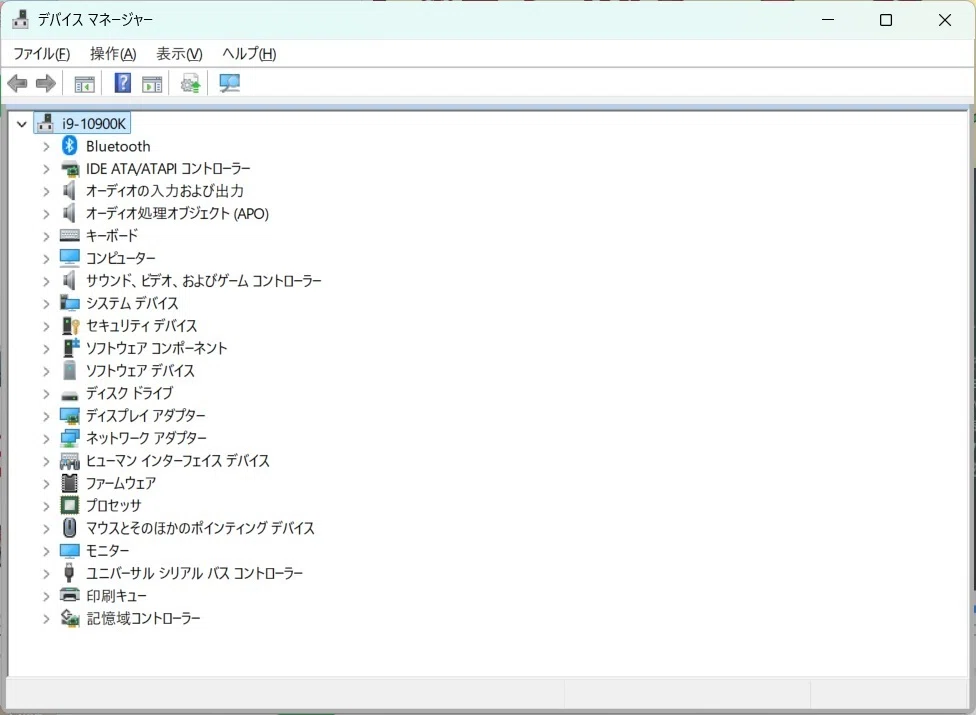This screenshot has height=715, width=976.
Task: Click Scan for hardware changes monitor icon
Action: coord(230,83)
